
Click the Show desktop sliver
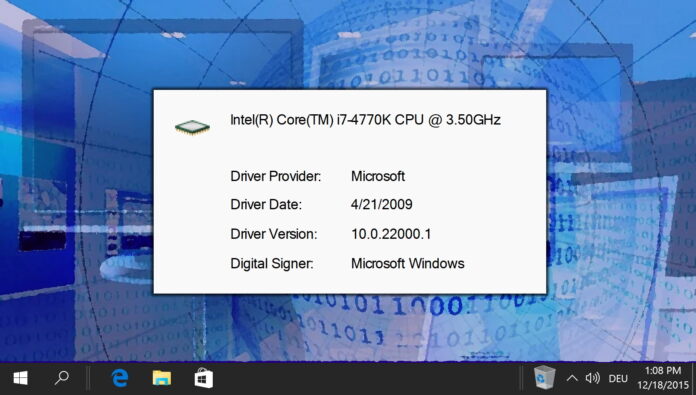pos(693,379)
